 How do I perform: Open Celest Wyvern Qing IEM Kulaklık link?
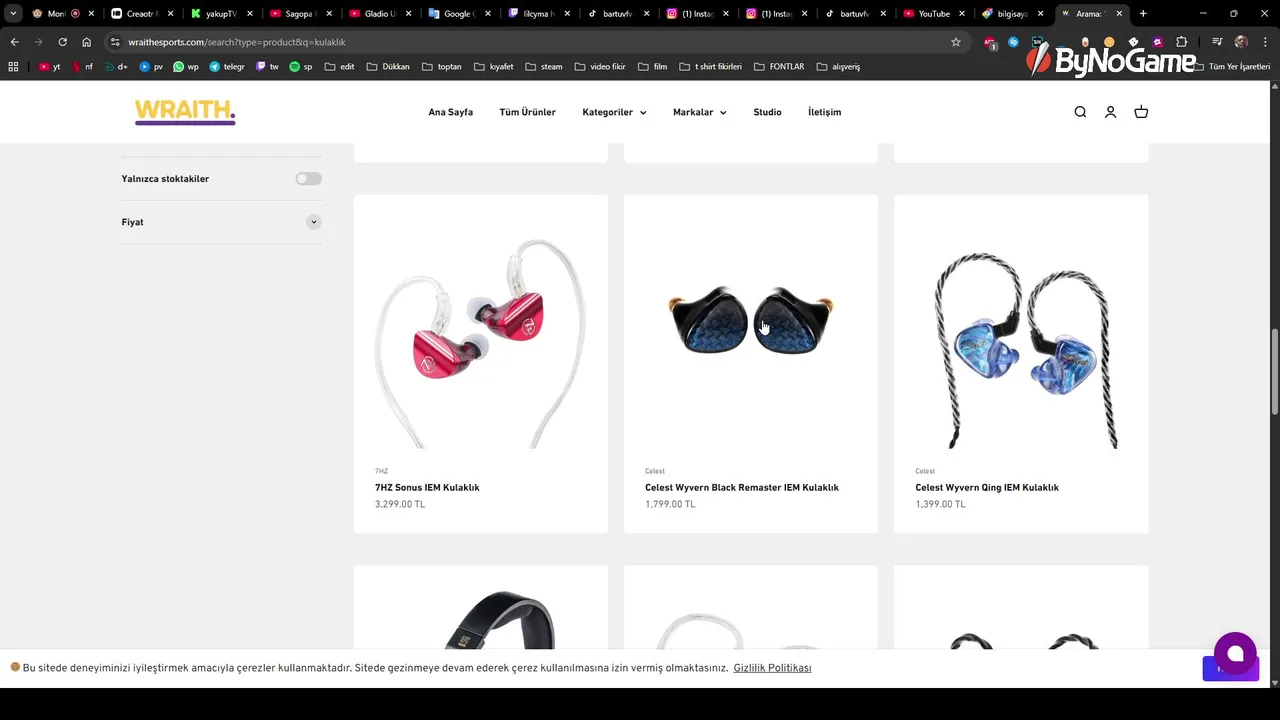(x=987, y=488)
